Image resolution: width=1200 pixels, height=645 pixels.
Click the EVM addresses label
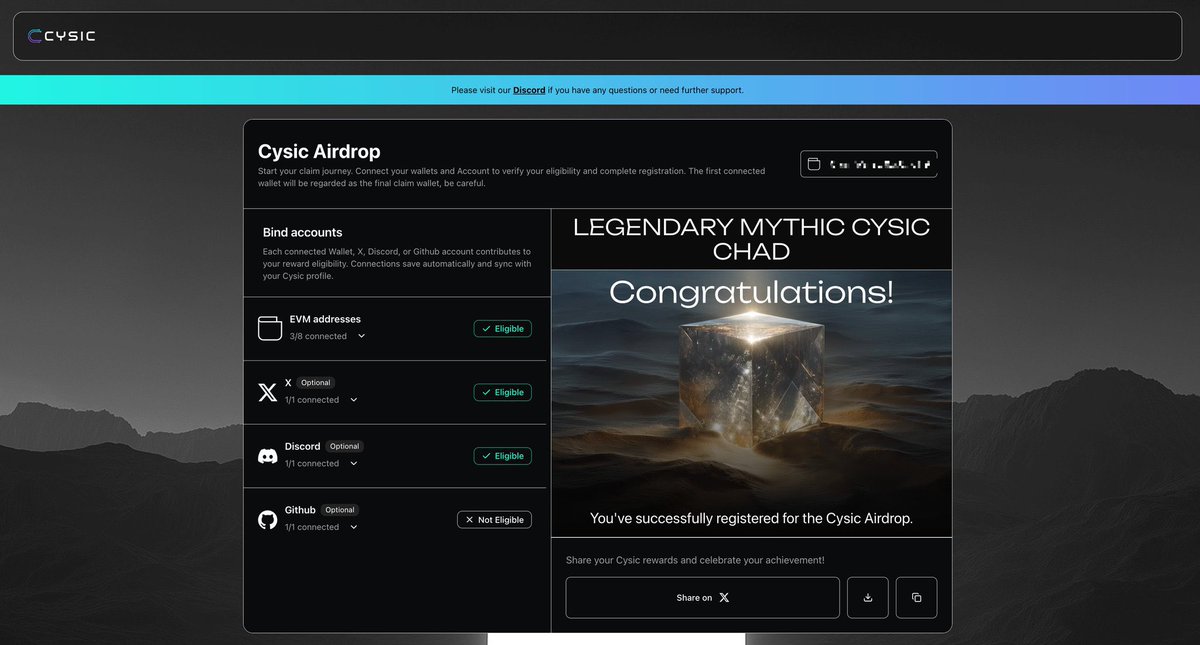click(325, 319)
